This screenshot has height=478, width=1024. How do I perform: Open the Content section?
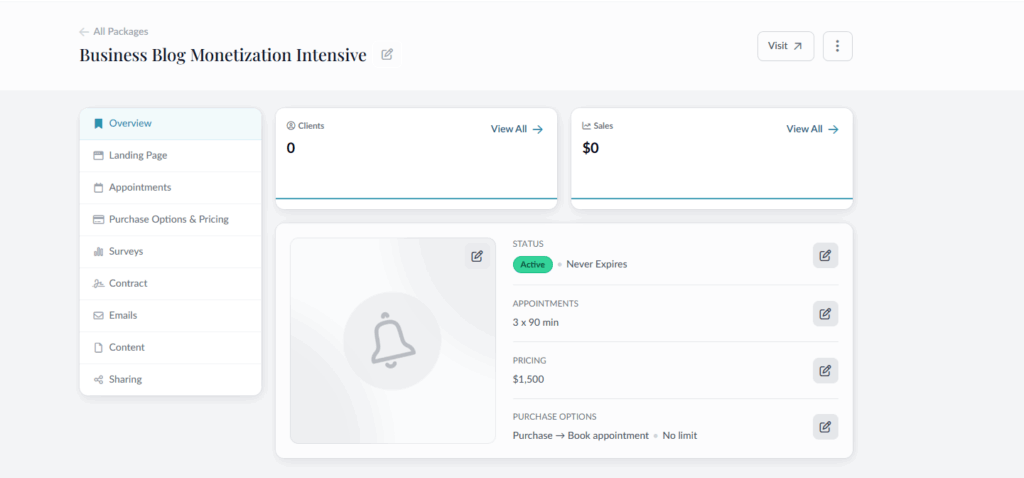[170, 347]
